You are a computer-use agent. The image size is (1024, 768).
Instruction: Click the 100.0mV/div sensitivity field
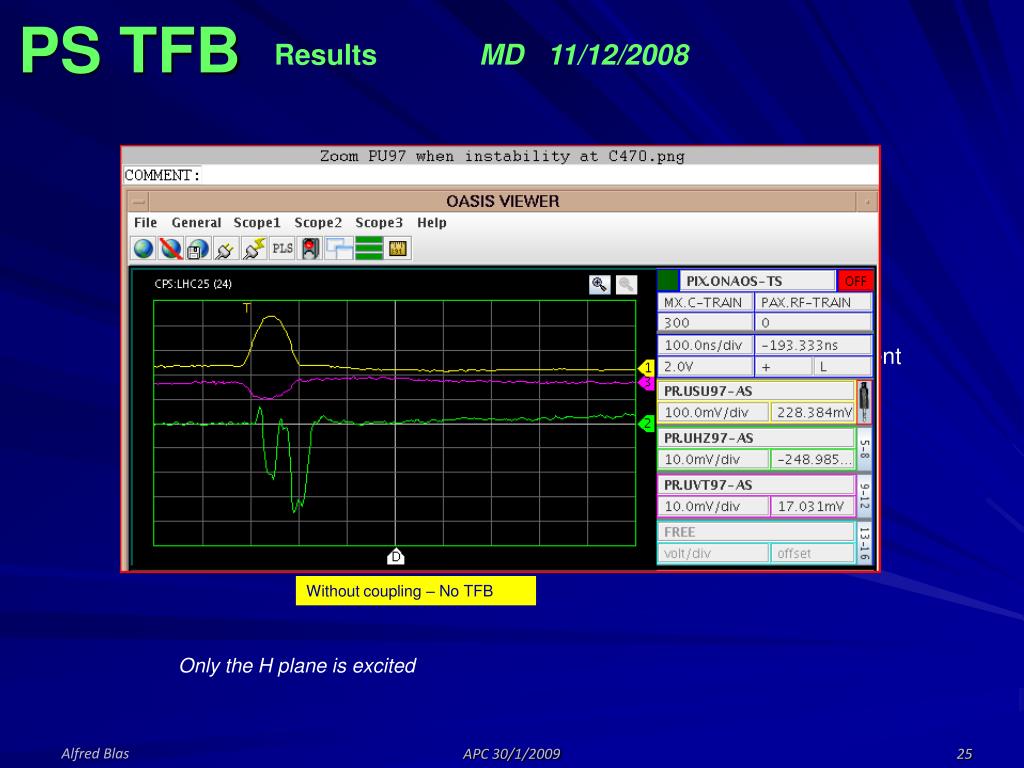coord(713,412)
